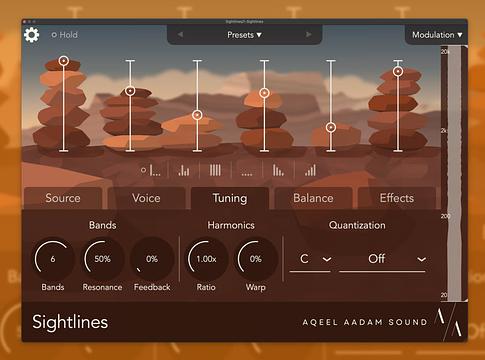Open the Effects tab
The width and height of the screenshot is (485, 360).
(397, 198)
